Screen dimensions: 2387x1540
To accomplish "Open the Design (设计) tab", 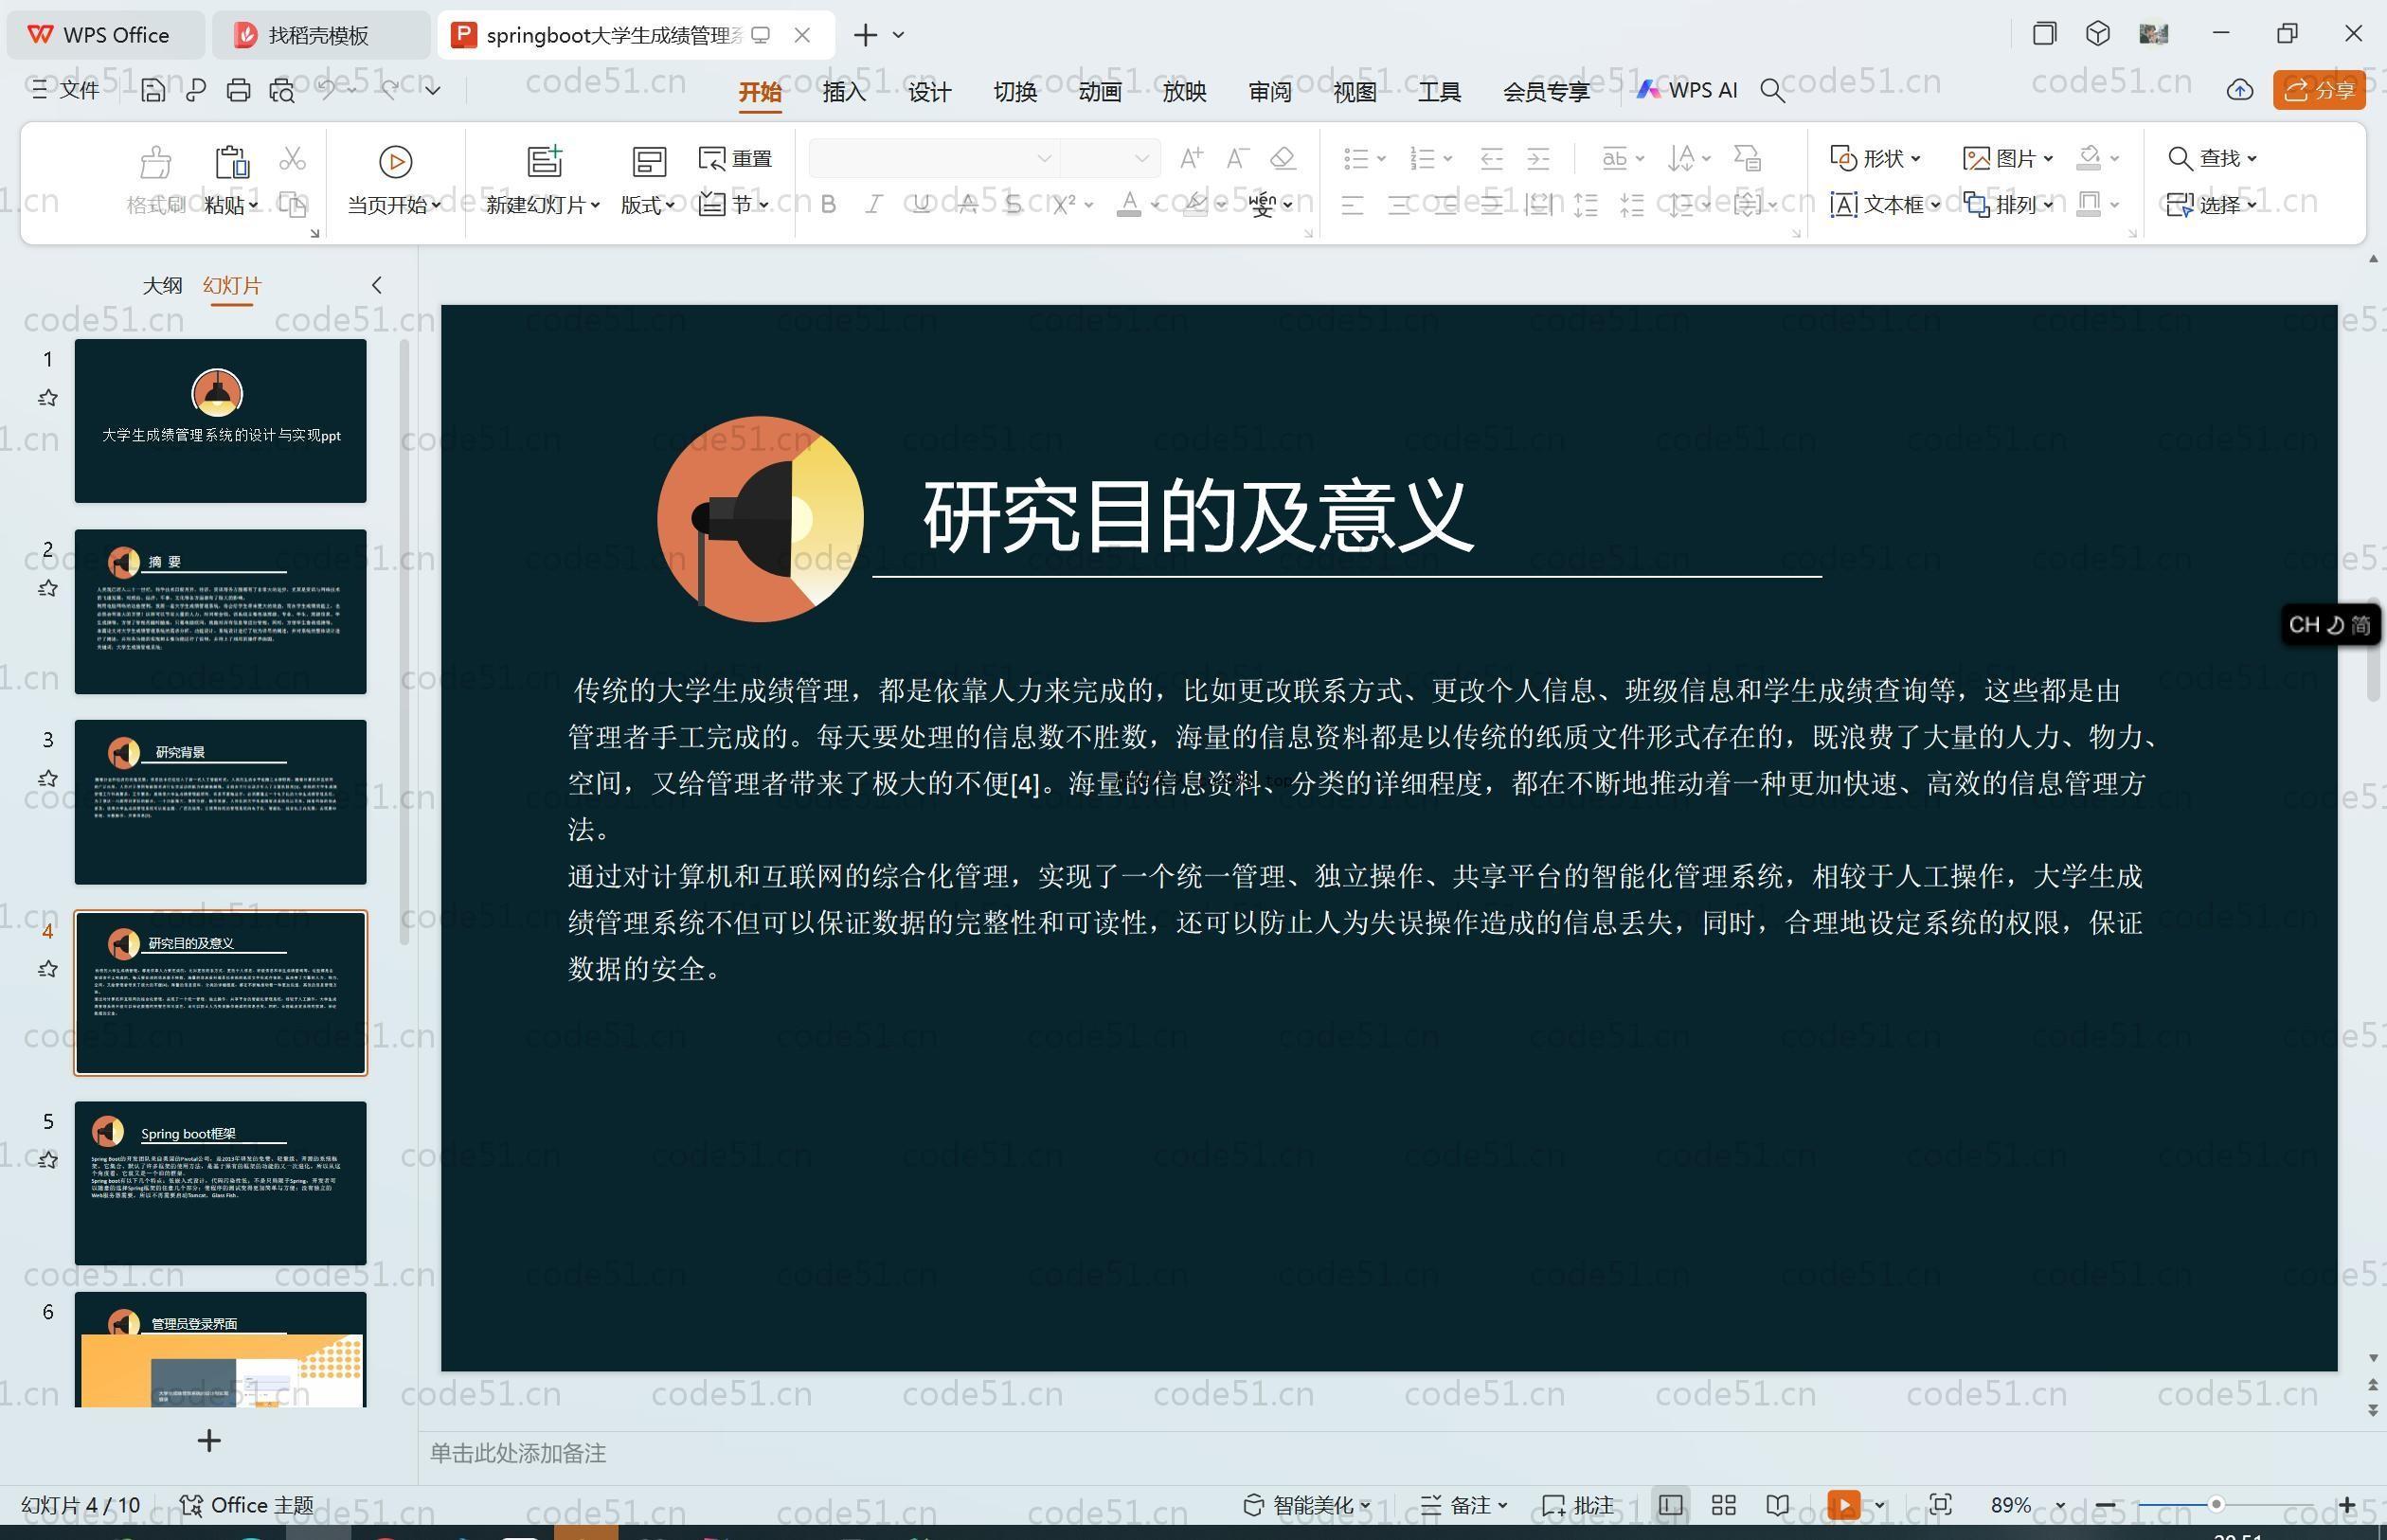I will click(x=929, y=92).
